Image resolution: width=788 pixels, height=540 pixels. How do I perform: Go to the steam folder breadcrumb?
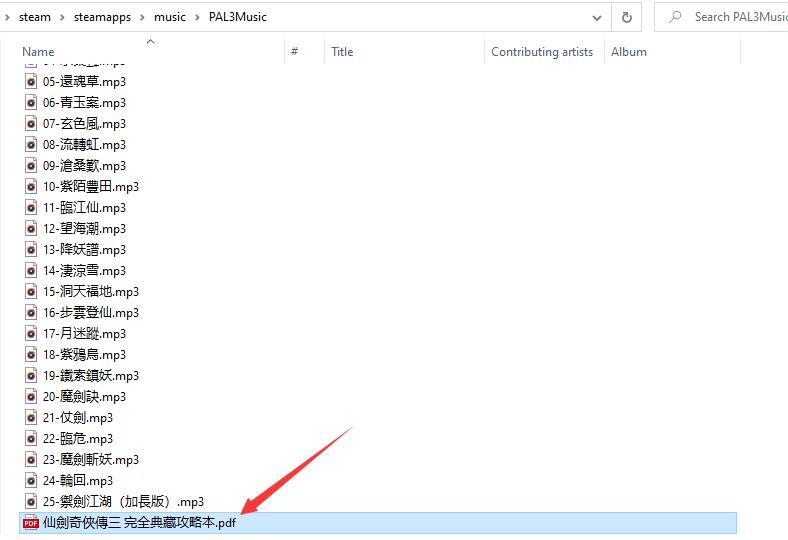(x=35, y=17)
